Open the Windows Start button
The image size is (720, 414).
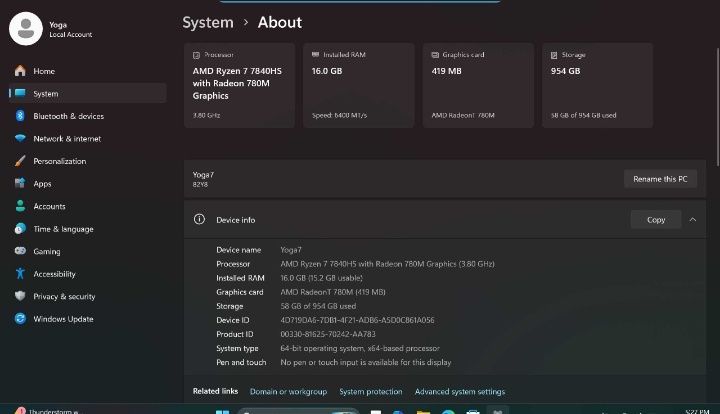[222, 411]
